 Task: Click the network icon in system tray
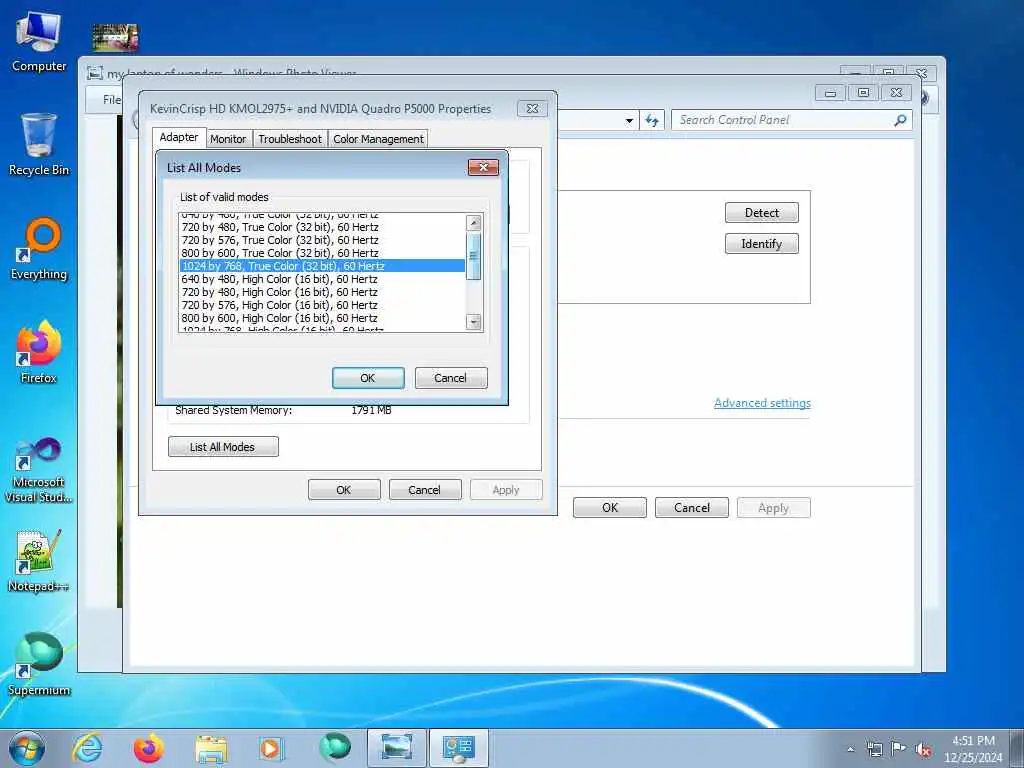tap(874, 750)
